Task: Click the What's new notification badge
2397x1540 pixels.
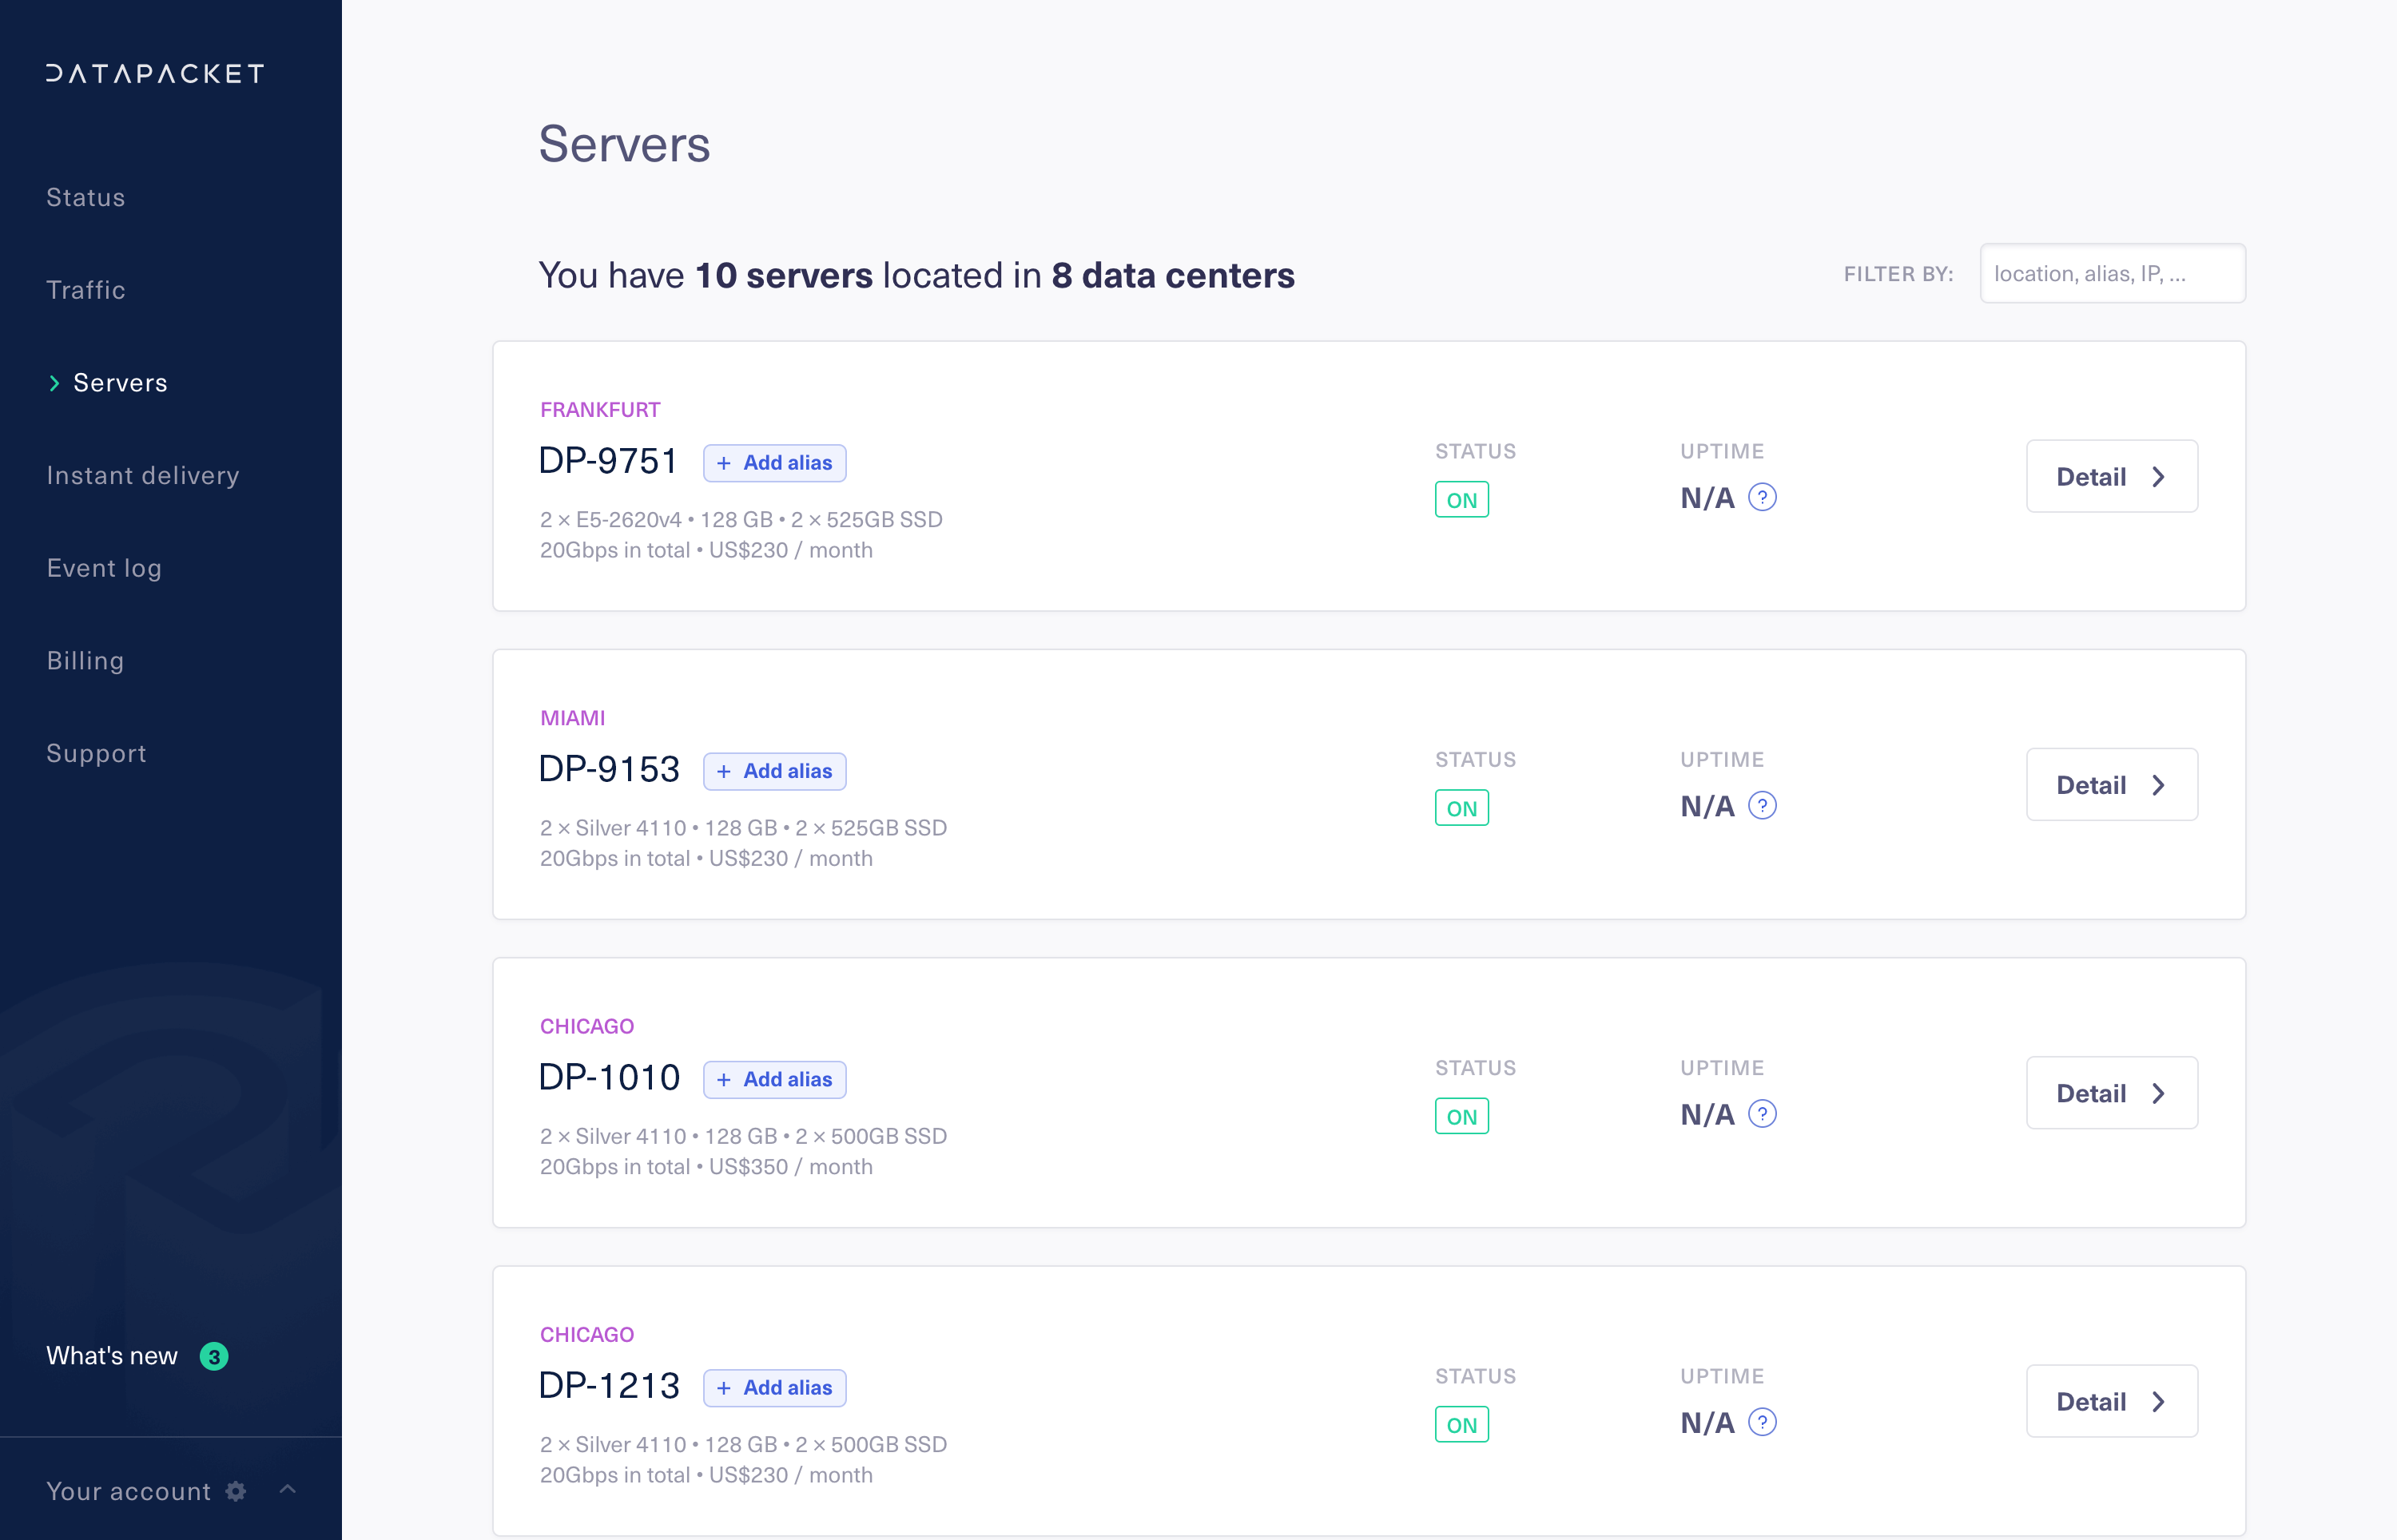Action: tap(214, 1356)
